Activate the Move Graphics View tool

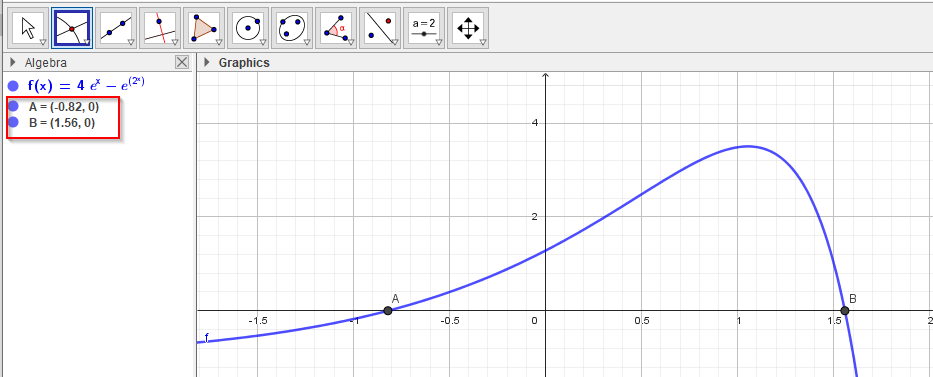[x=468, y=28]
